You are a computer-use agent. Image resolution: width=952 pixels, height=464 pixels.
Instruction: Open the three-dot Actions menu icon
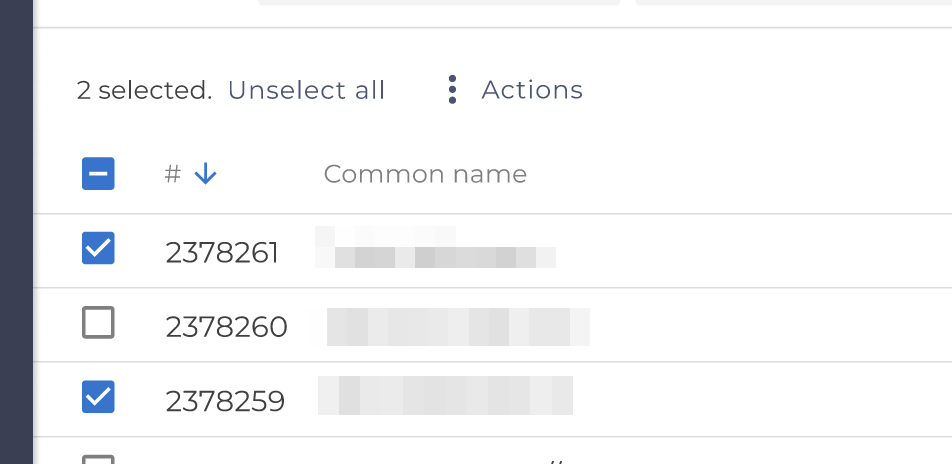[453, 90]
